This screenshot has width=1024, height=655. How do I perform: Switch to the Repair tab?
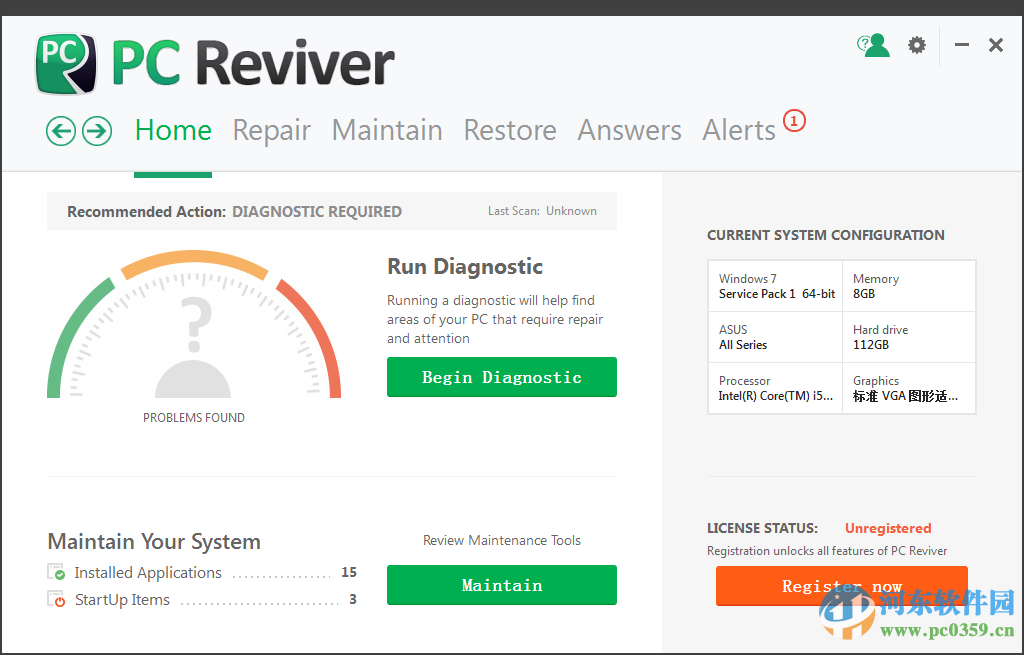coord(271,130)
